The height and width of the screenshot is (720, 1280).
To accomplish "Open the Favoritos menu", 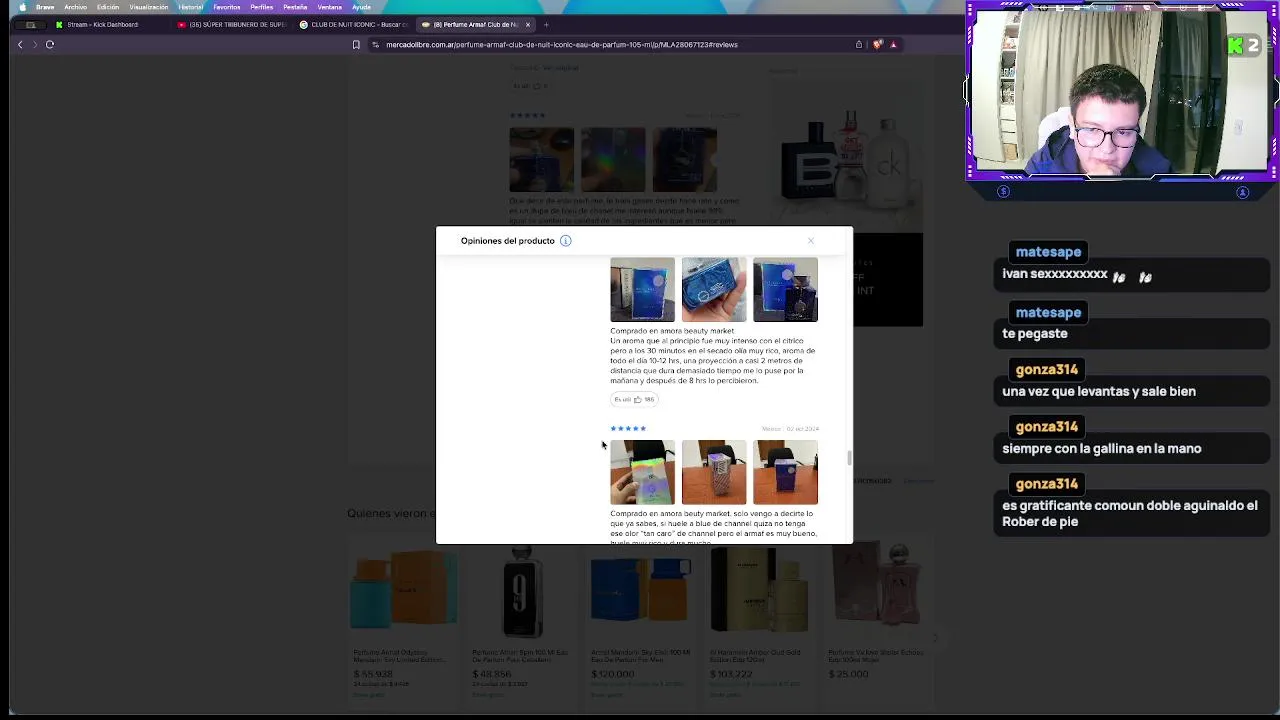I will click(x=227, y=7).
